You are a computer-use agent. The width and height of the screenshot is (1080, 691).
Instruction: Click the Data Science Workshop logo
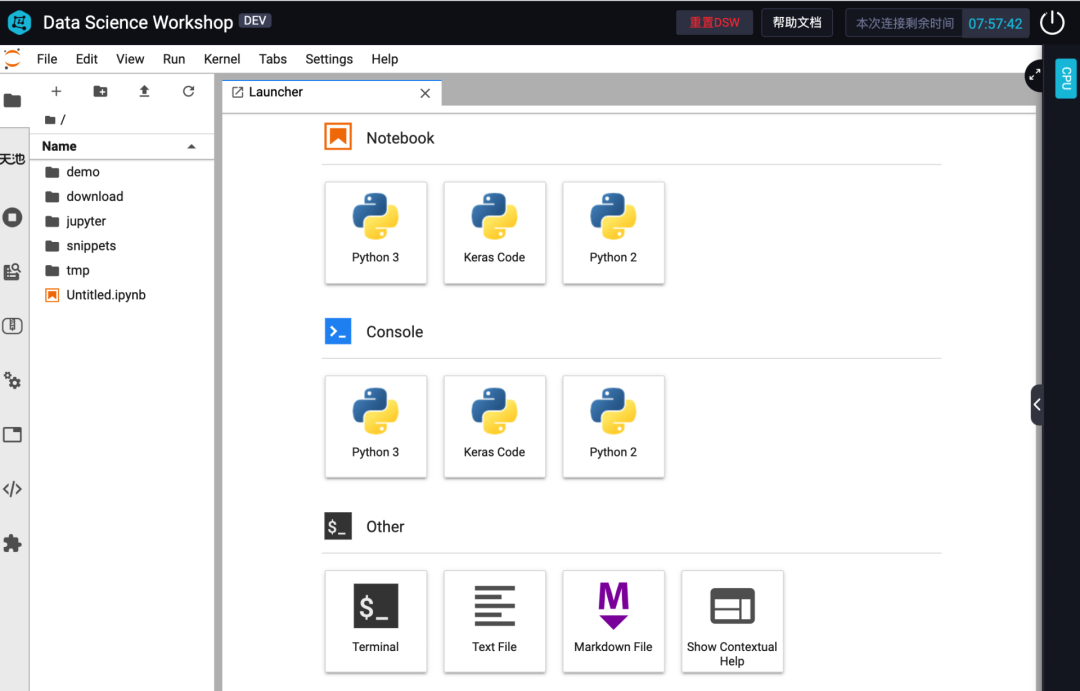(x=19, y=22)
